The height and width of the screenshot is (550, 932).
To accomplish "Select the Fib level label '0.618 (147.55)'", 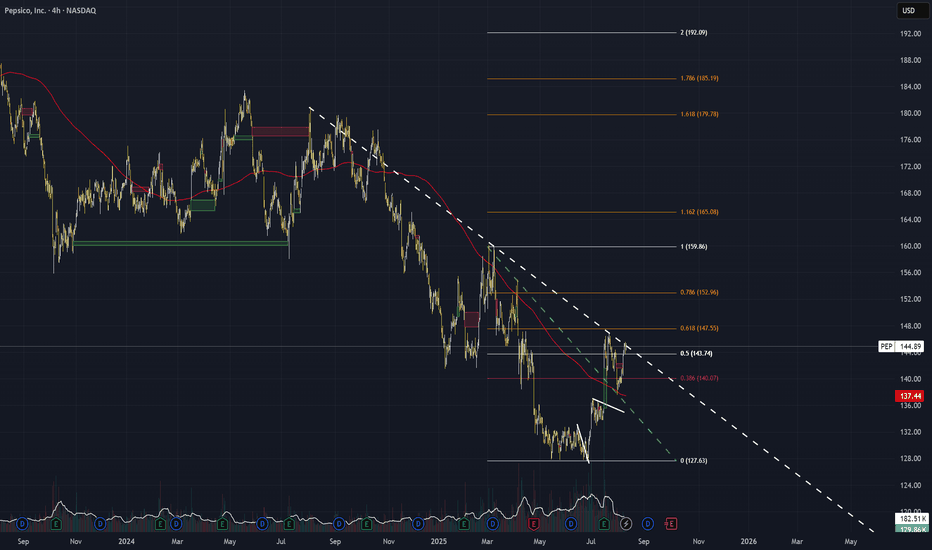I will coord(699,328).
